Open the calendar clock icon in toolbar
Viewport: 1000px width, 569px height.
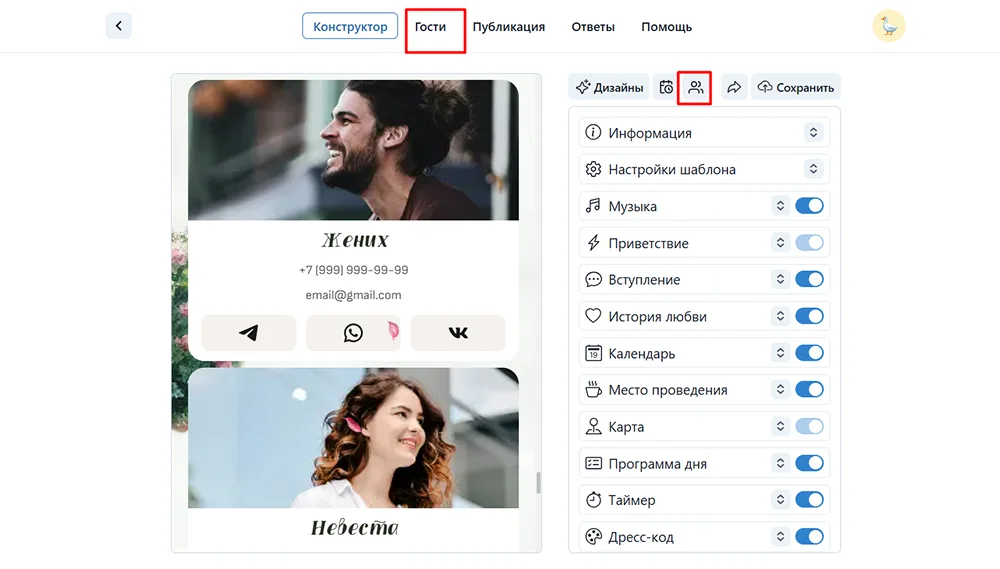point(666,88)
